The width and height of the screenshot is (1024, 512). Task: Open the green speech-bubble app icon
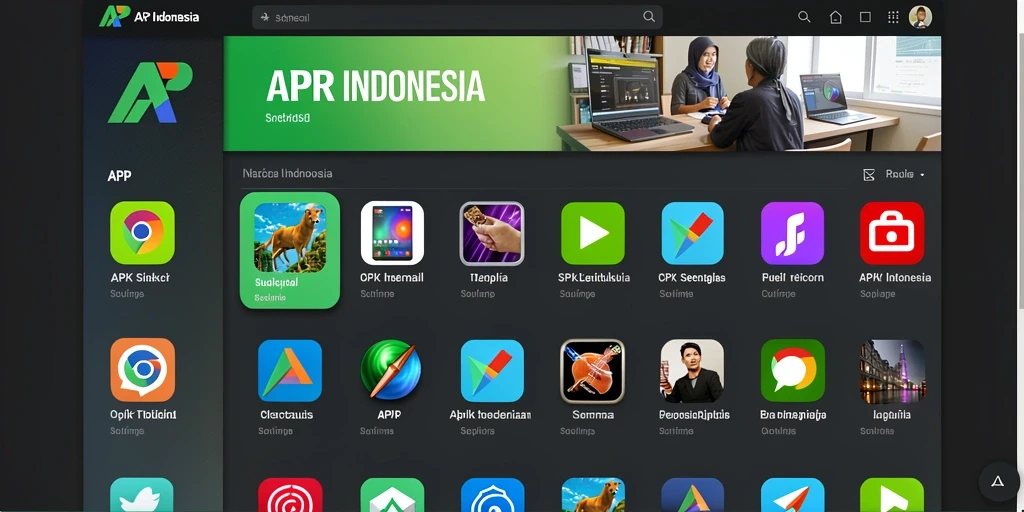tap(793, 370)
